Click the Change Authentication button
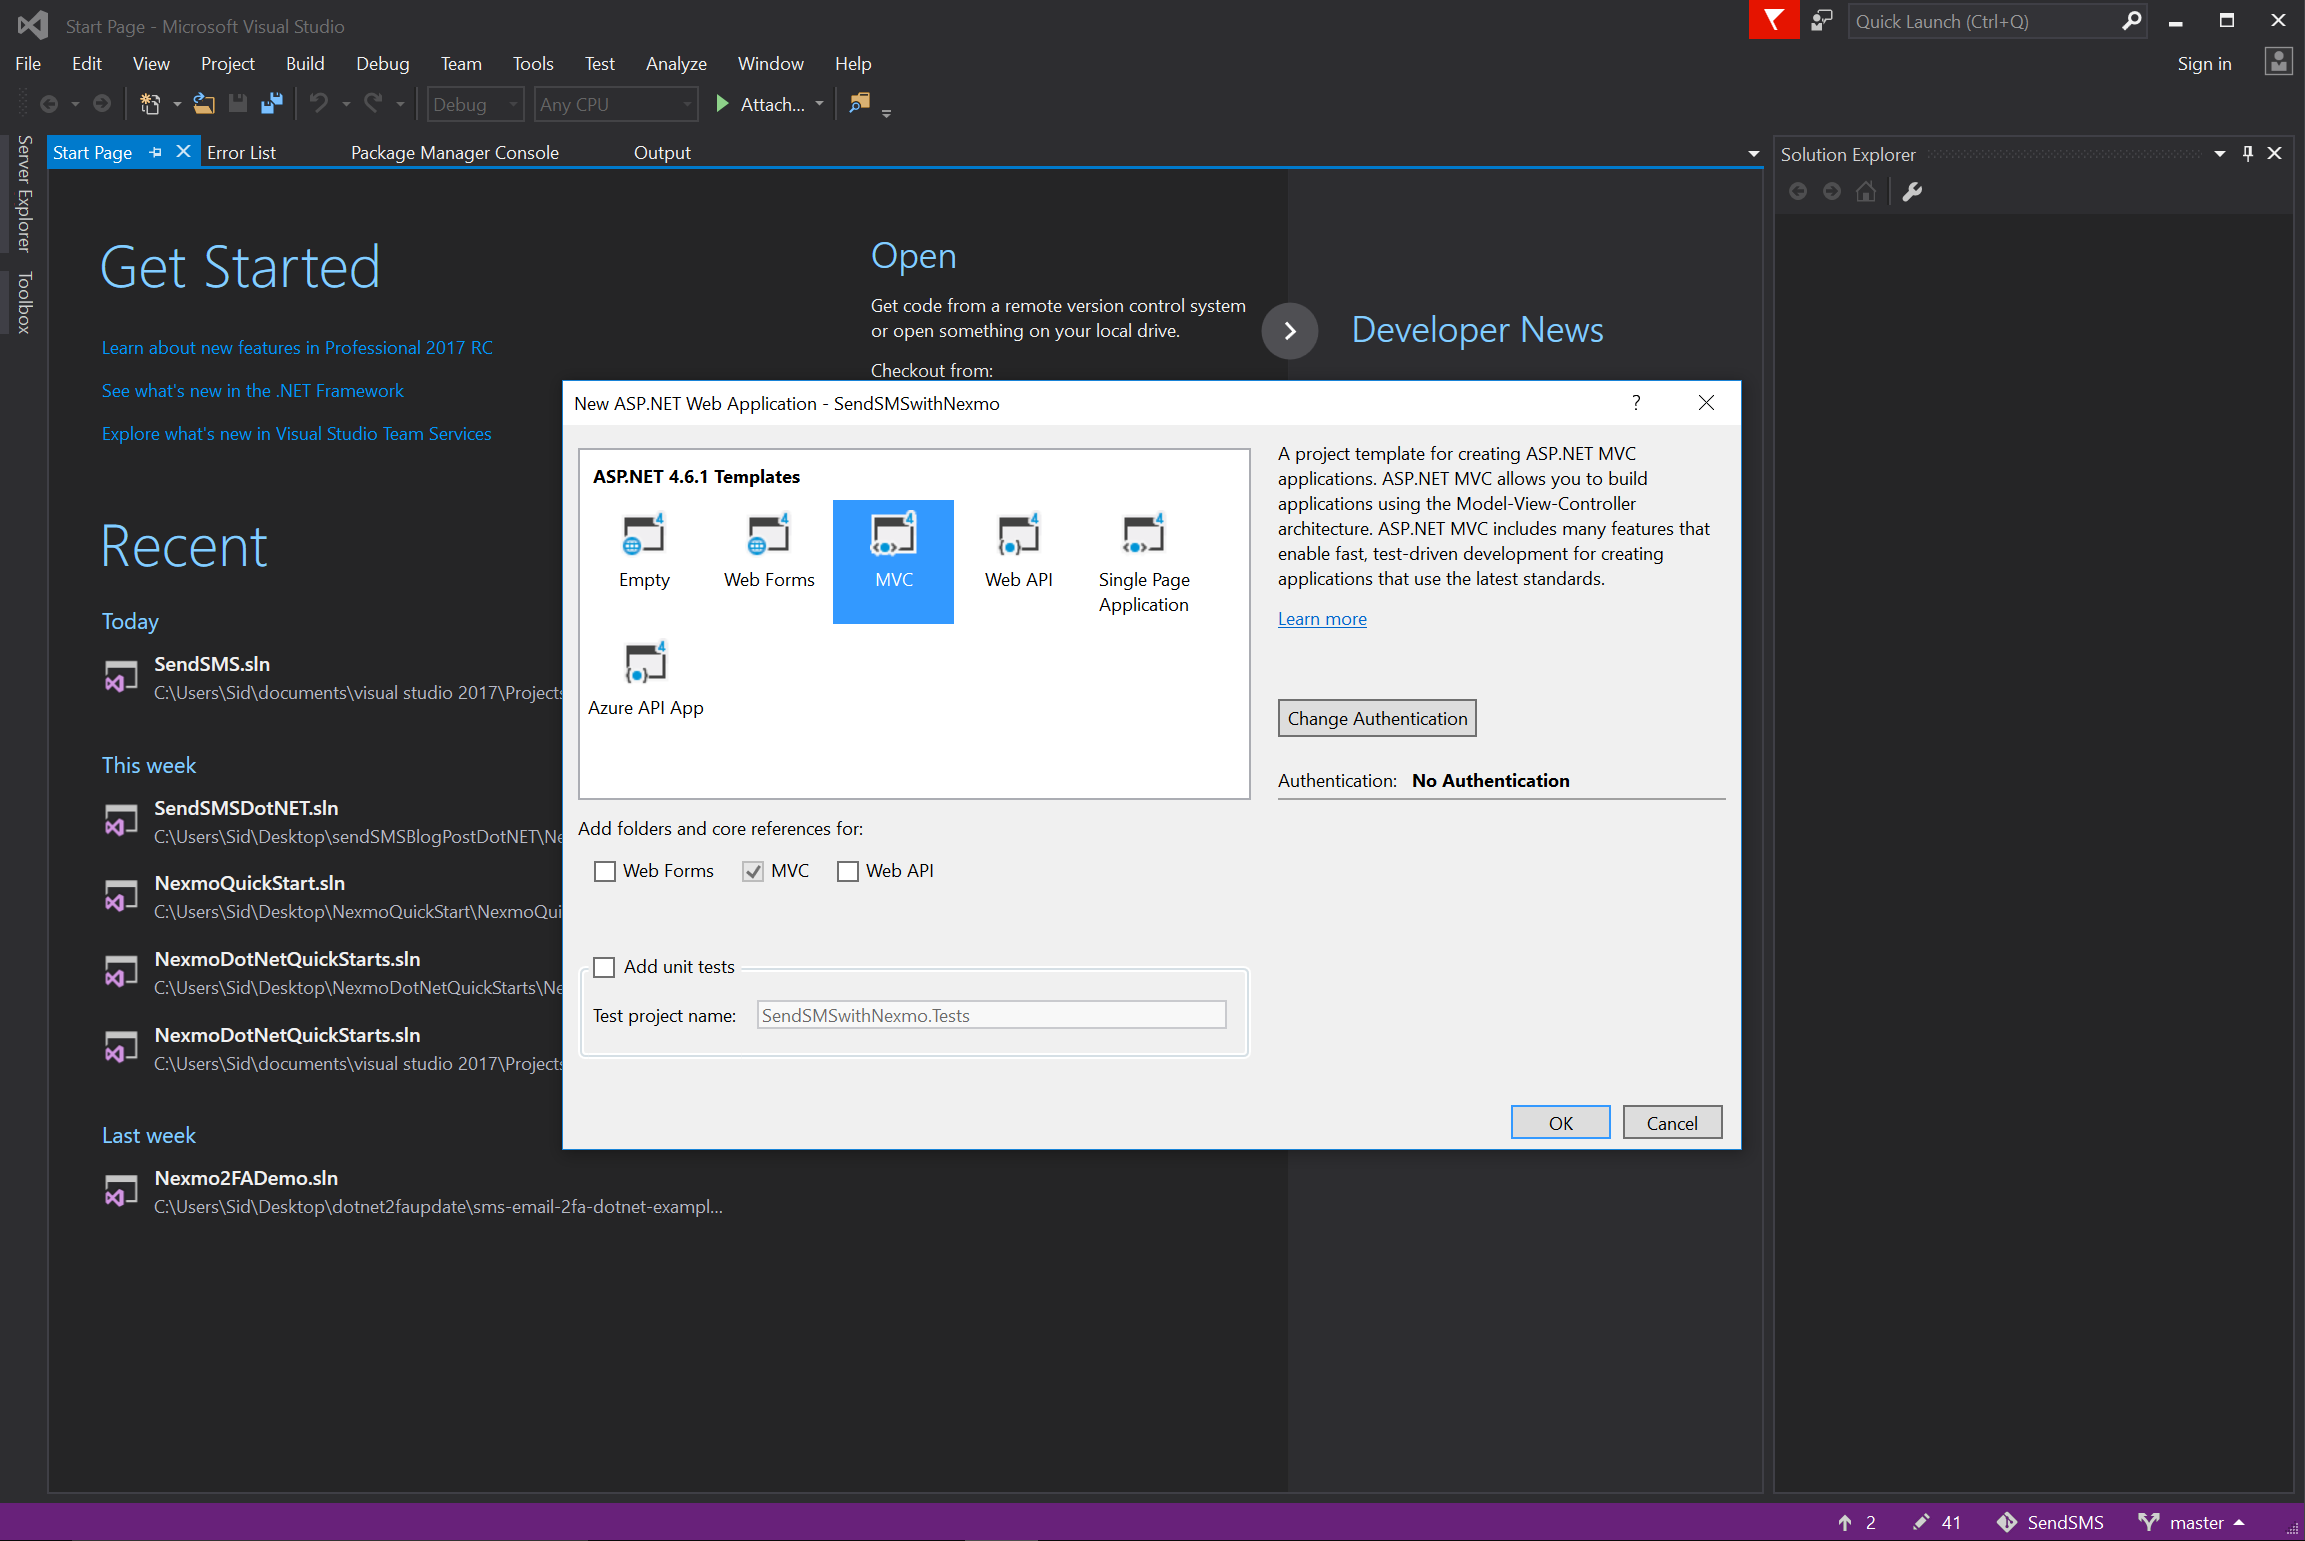The image size is (2305, 1541). tap(1376, 717)
